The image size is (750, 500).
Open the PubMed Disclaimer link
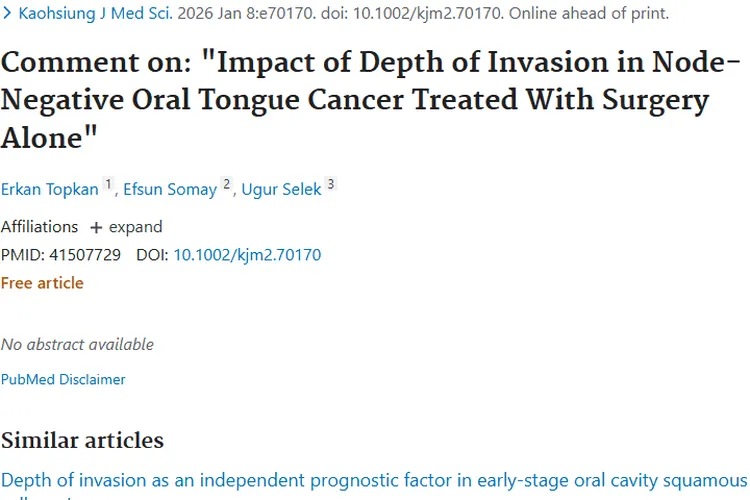63,380
